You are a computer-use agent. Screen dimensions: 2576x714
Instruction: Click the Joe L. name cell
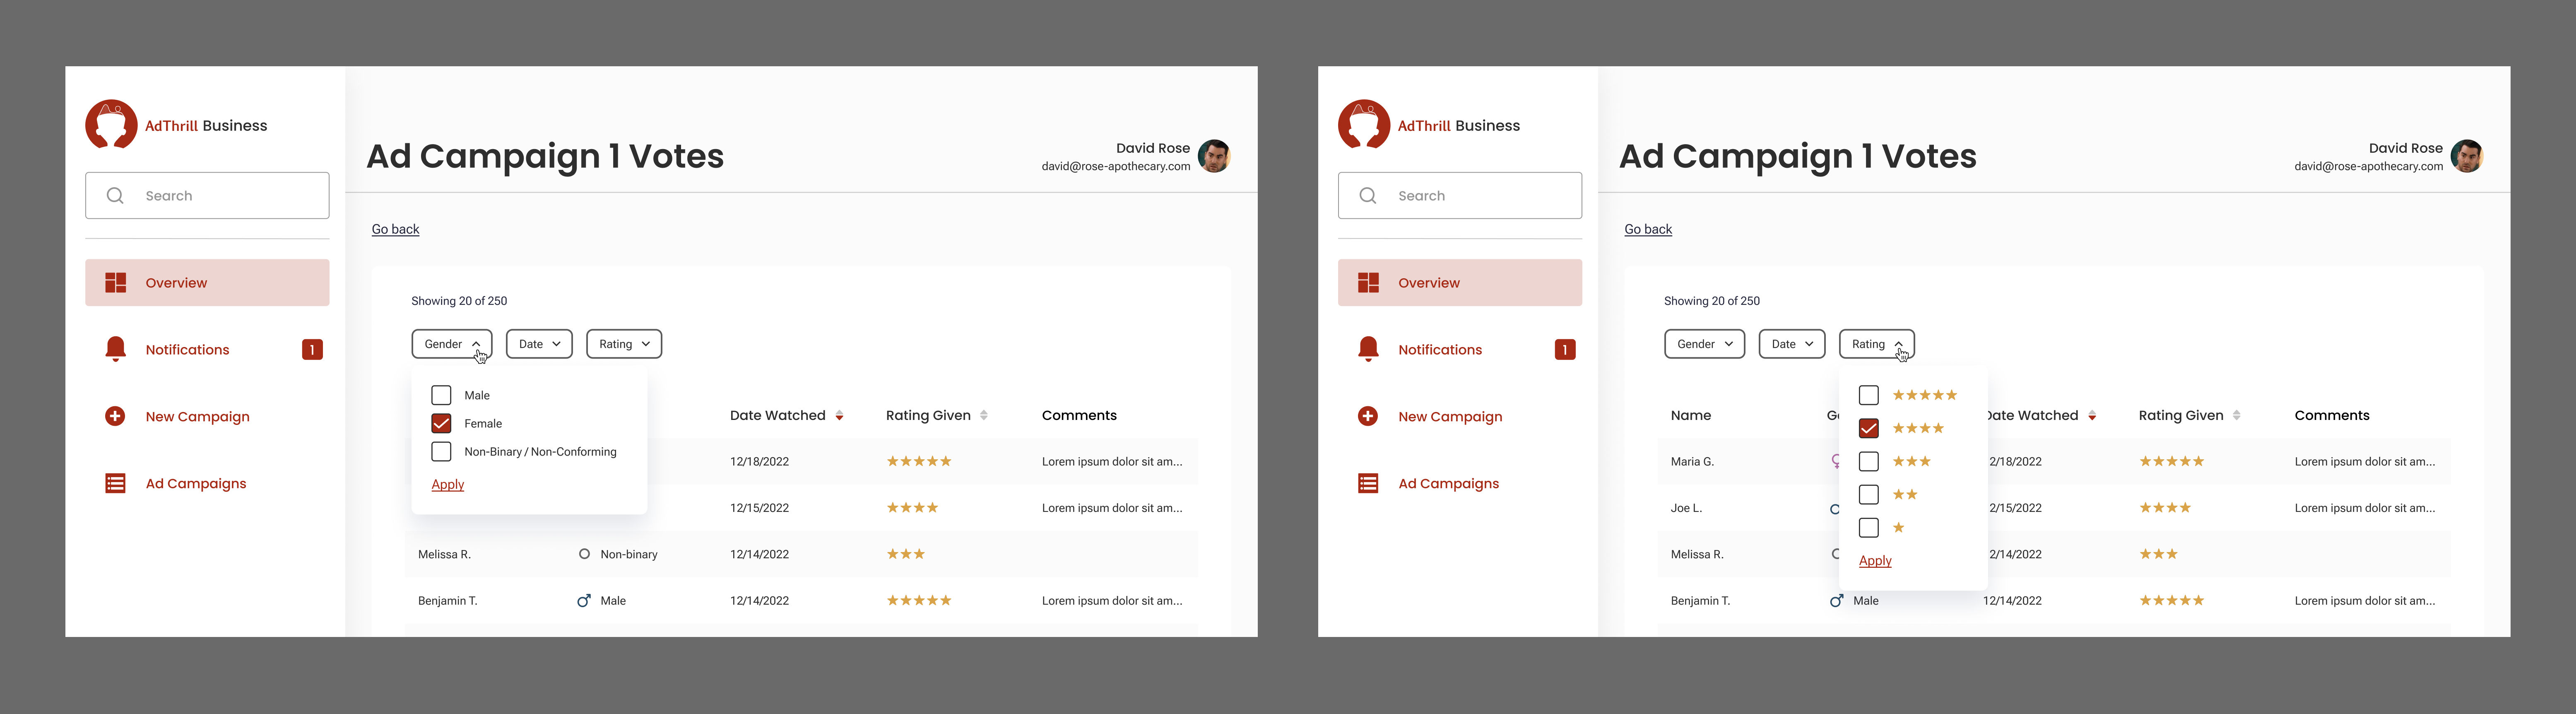pos(1686,508)
